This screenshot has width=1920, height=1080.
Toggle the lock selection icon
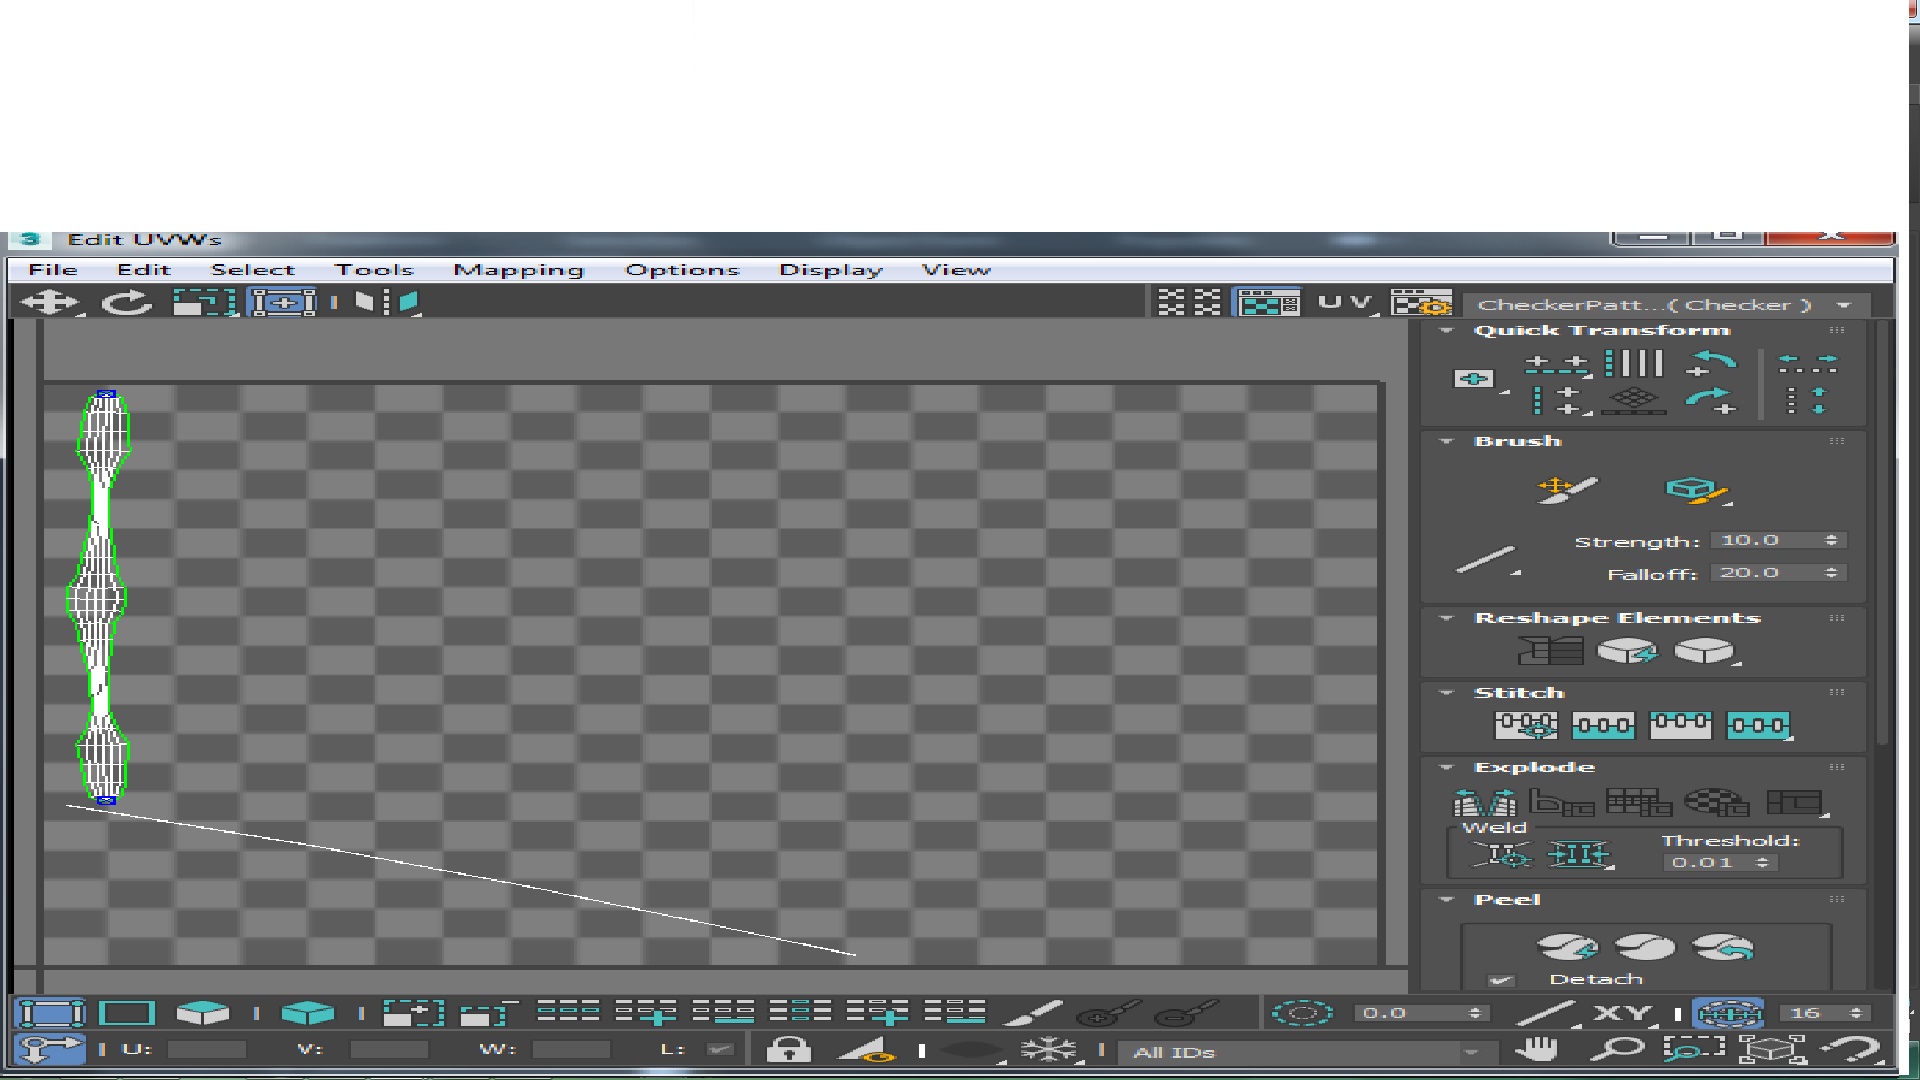pyautogui.click(x=788, y=1050)
